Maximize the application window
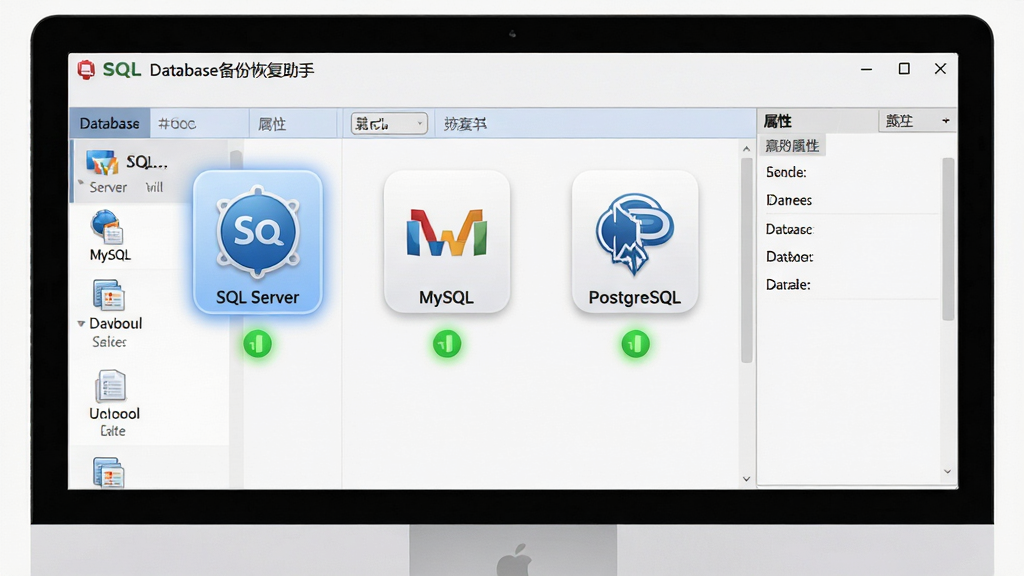1024x576 pixels. point(904,69)
